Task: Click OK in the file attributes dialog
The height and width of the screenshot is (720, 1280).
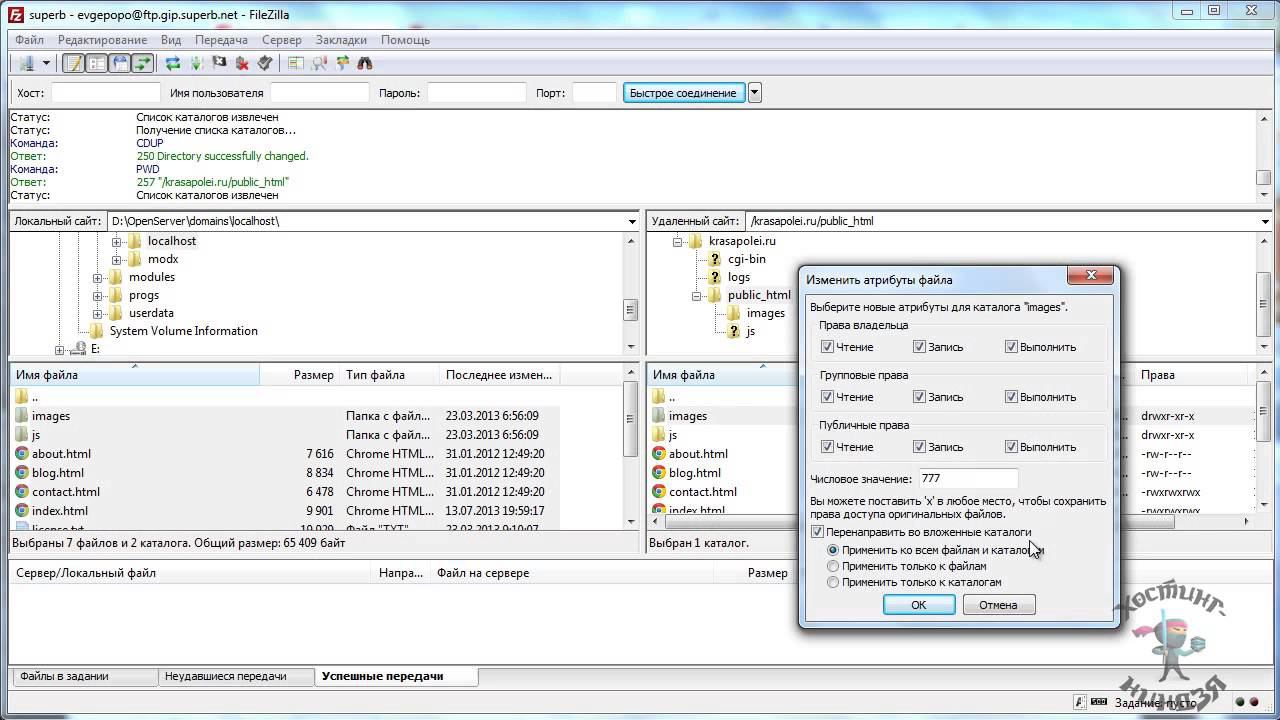Action: pos(918,605)
